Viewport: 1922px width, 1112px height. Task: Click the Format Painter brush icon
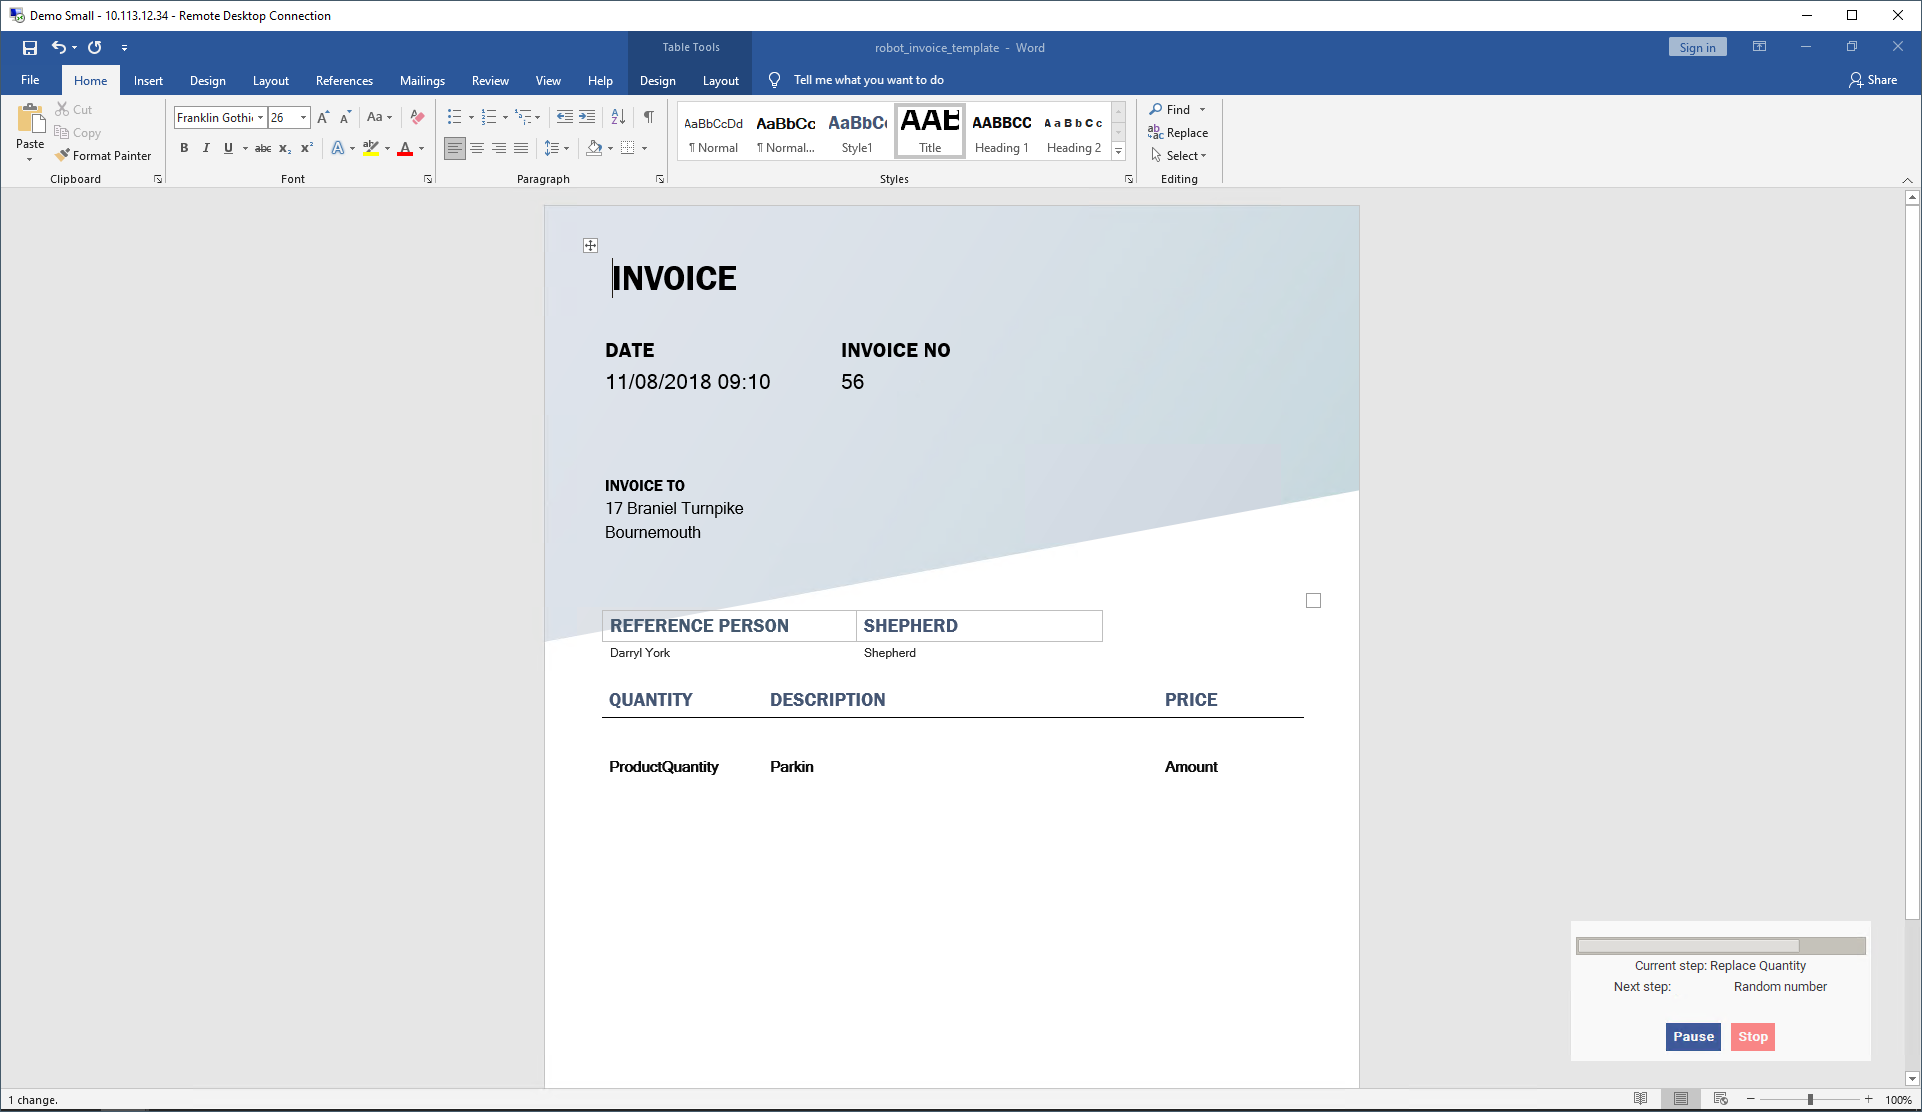[x=63, y=155]
